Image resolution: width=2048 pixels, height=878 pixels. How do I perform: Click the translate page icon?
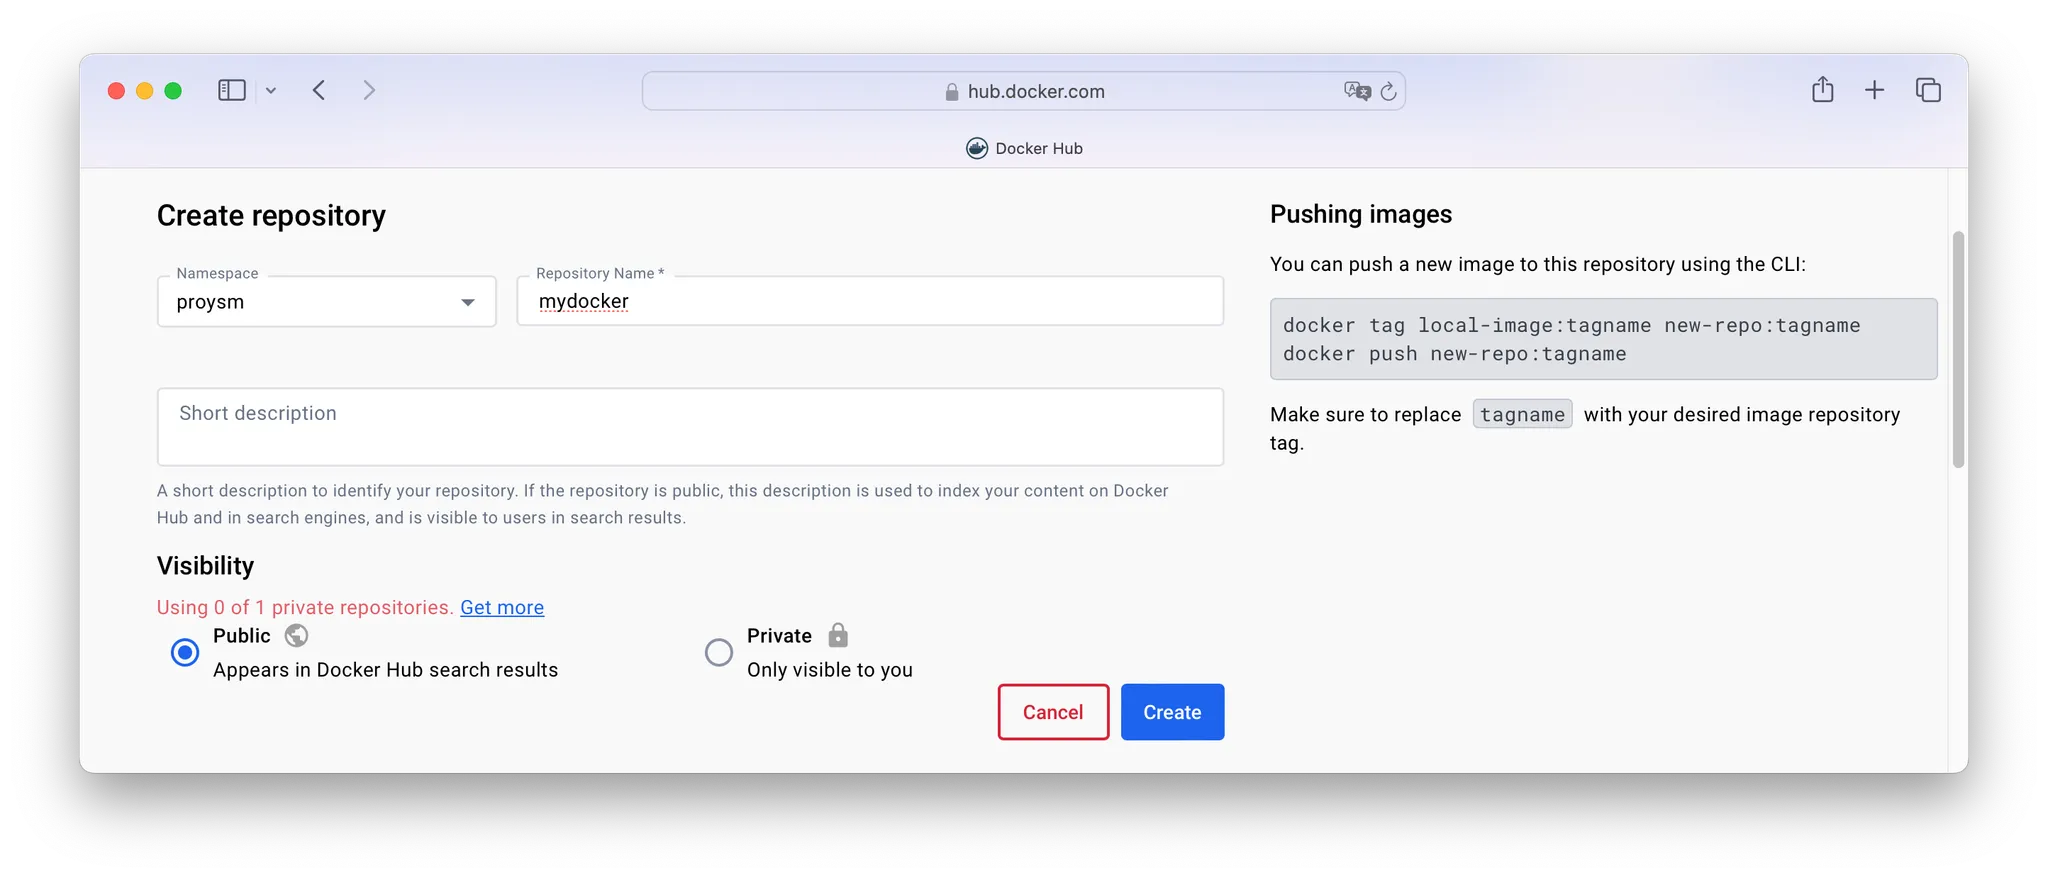[x=1357, y=91]
